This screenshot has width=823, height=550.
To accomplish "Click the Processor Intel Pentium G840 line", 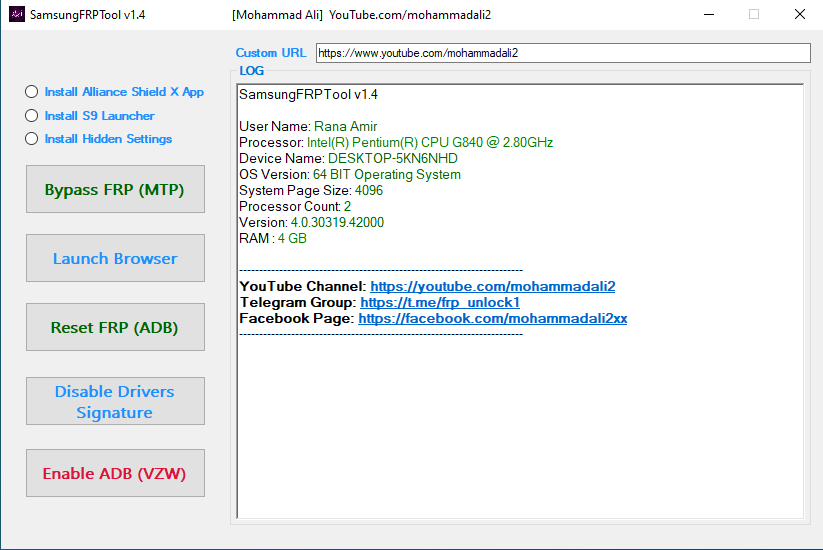I will [396, 143].
